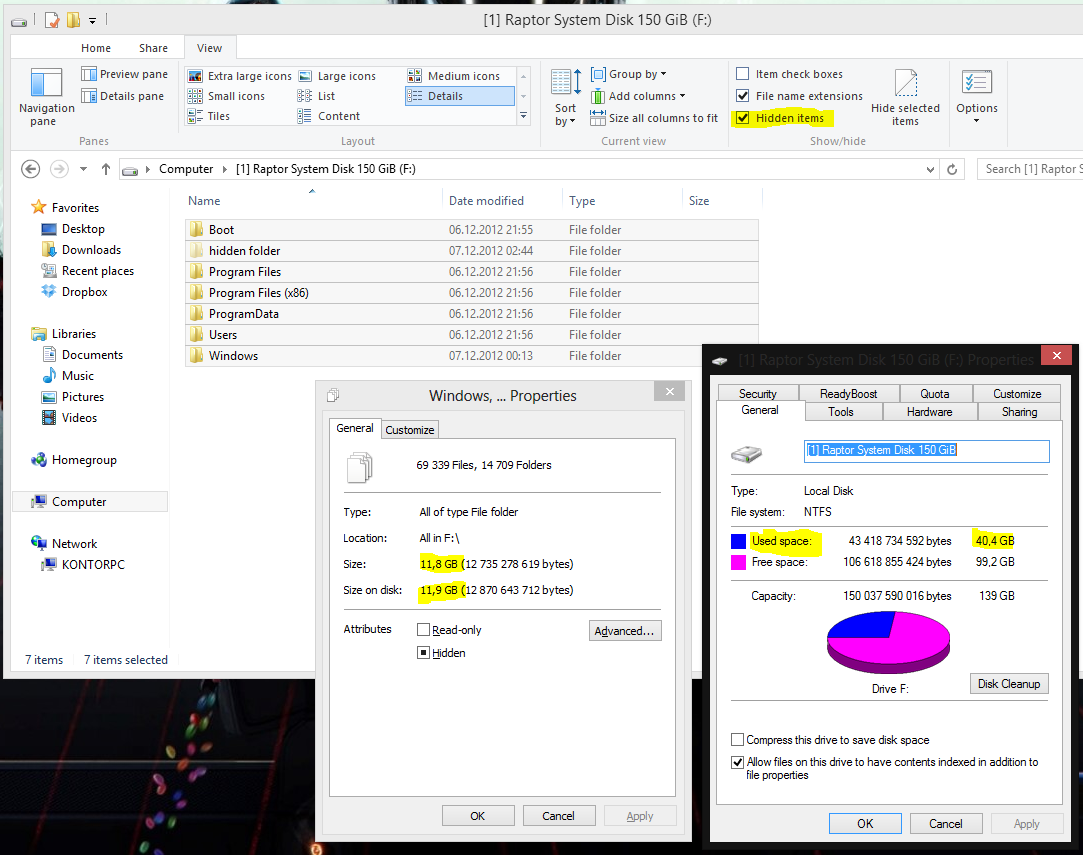This screenshot has height=855, width=1083.
Task: Go back in Explorer navigation
Action: pos(30,169)
